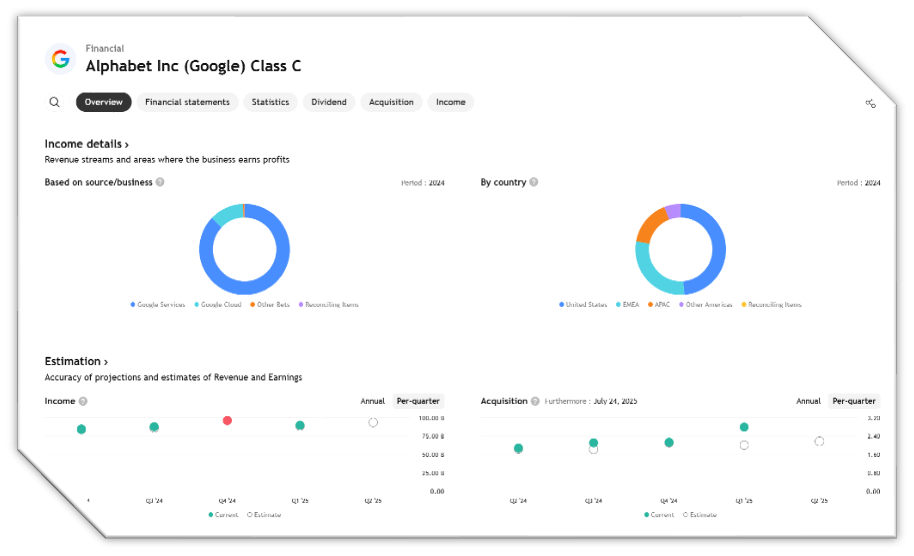
Task: Toggle Estimate legend under Acquisition chart
Action: [700, 515]
